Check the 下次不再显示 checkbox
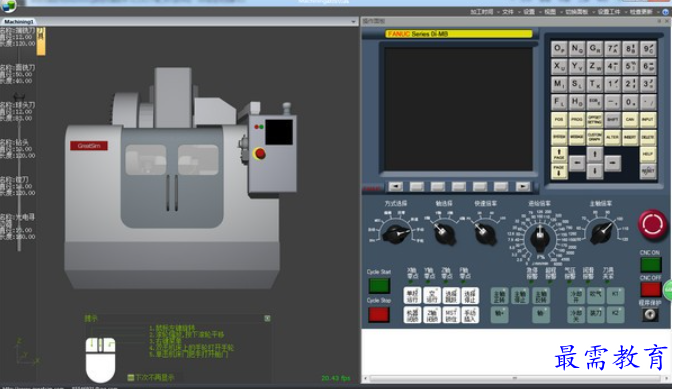This screenshot has height=389, width=676. tap(131, 378)
